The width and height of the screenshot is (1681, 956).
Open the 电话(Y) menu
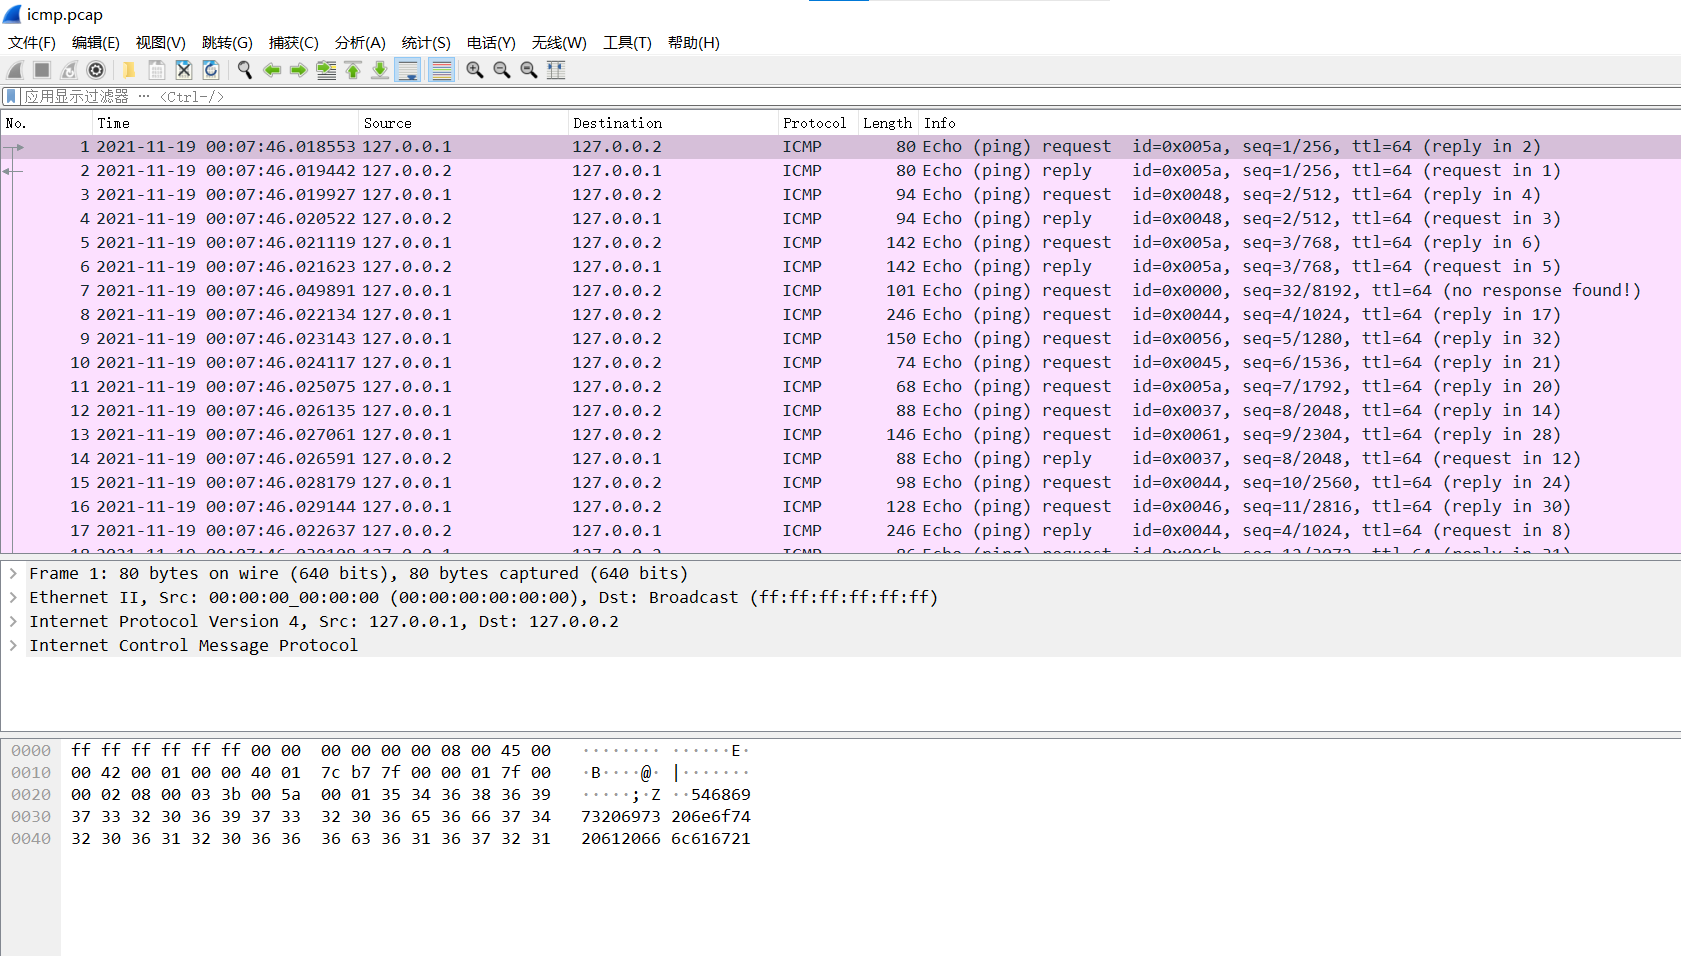pos(491,43)
